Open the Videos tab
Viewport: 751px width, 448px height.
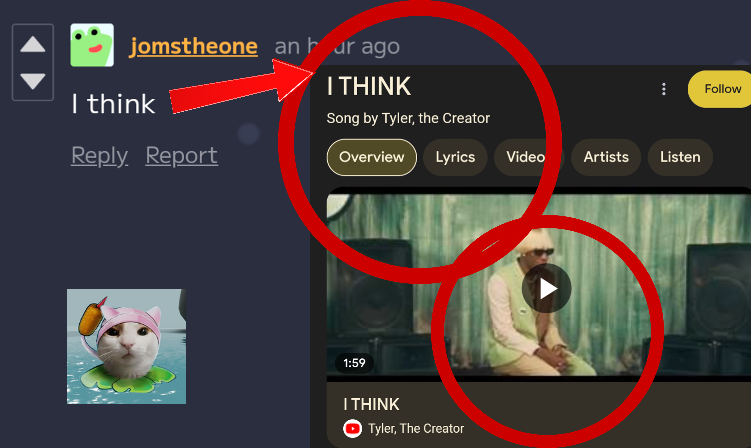pyautogui.click(x=528, y=157)
